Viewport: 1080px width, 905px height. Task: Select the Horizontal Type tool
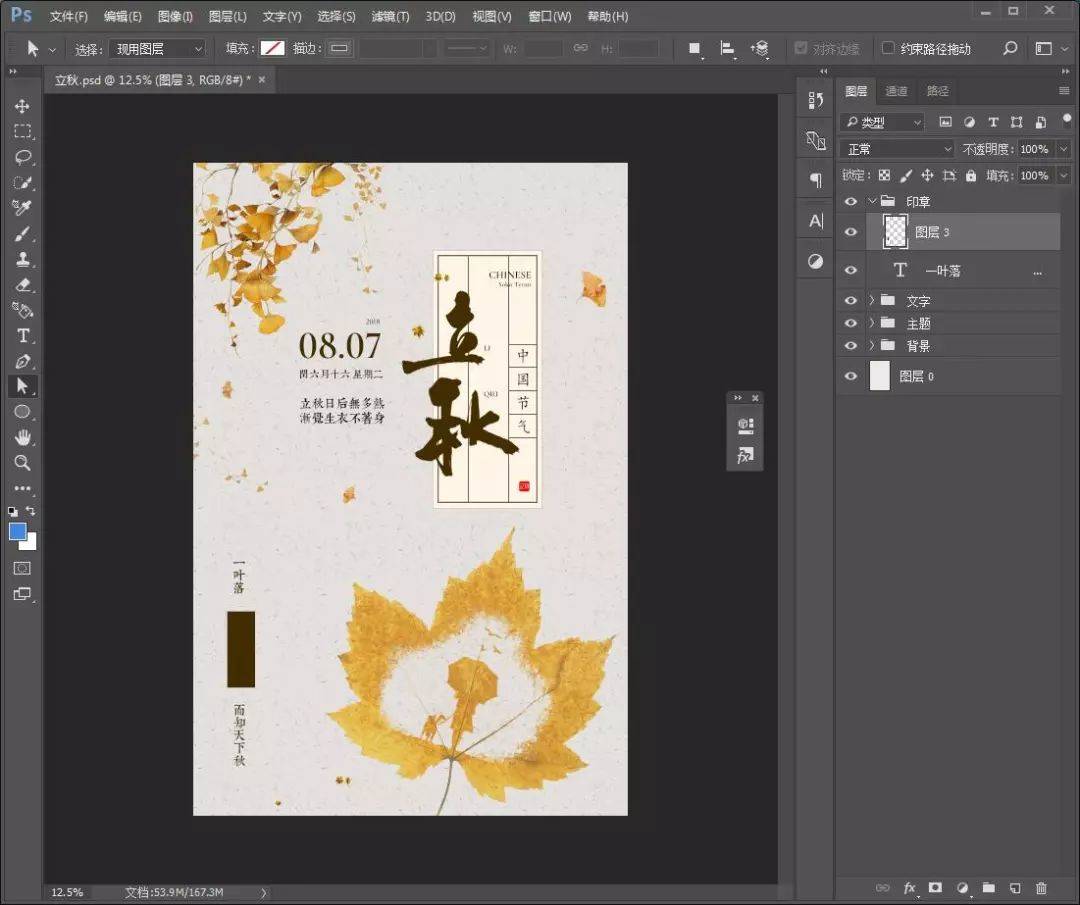point(22,335)
